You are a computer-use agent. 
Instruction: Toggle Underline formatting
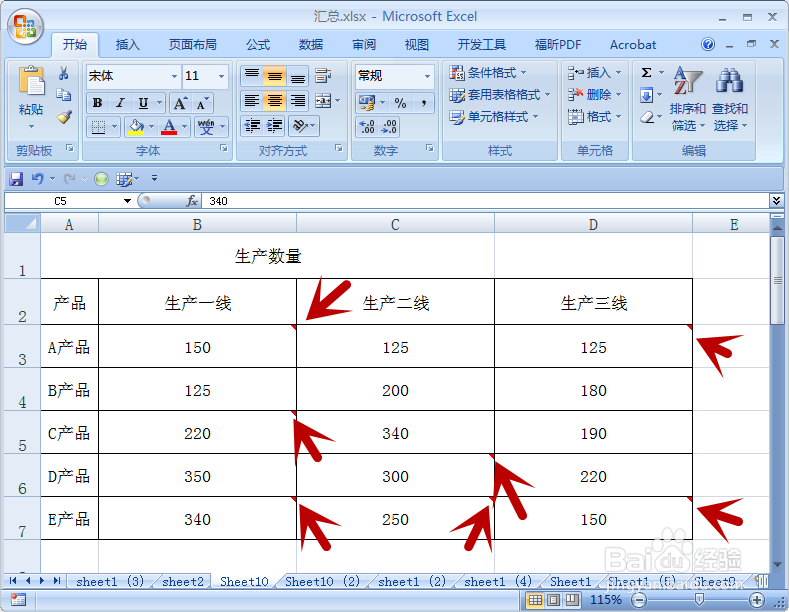143,103
